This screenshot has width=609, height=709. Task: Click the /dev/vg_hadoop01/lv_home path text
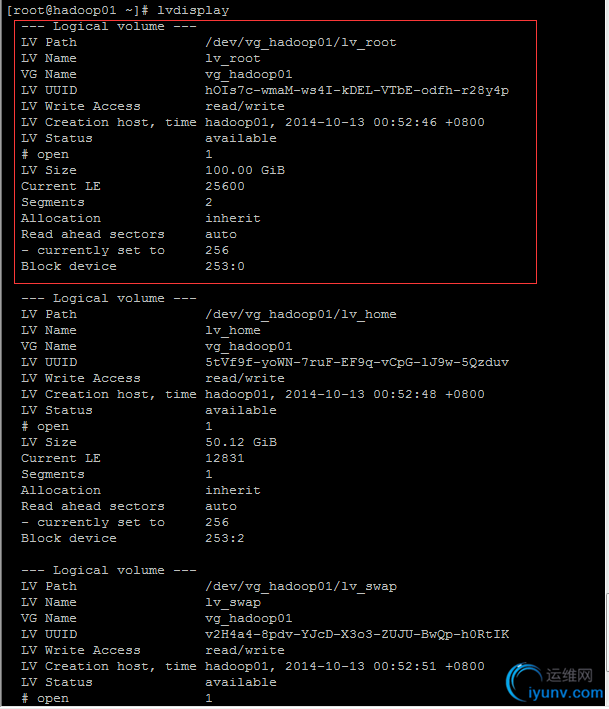(300, 314)
